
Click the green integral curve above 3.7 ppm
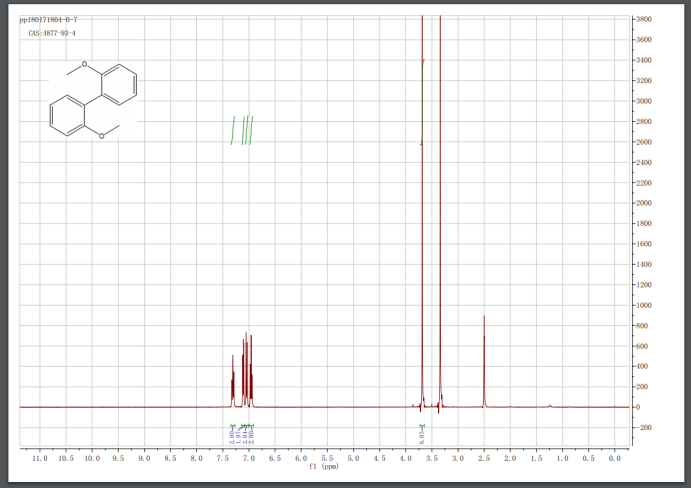[x=422, y=101]
